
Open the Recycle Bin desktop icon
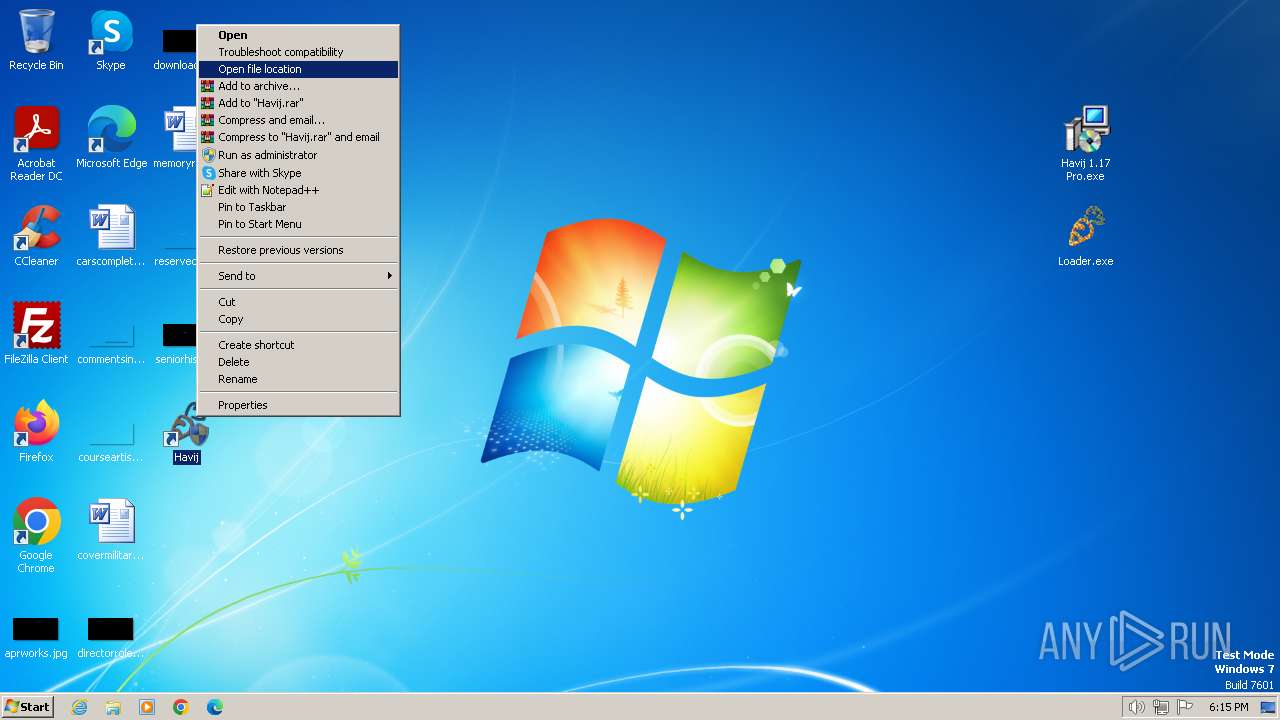pyautogui.click(x=36, y=40)
